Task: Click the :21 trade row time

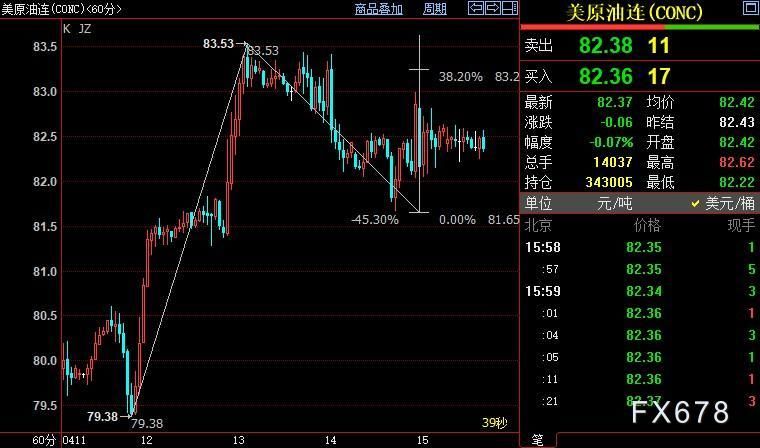Action: pos(550,401)
